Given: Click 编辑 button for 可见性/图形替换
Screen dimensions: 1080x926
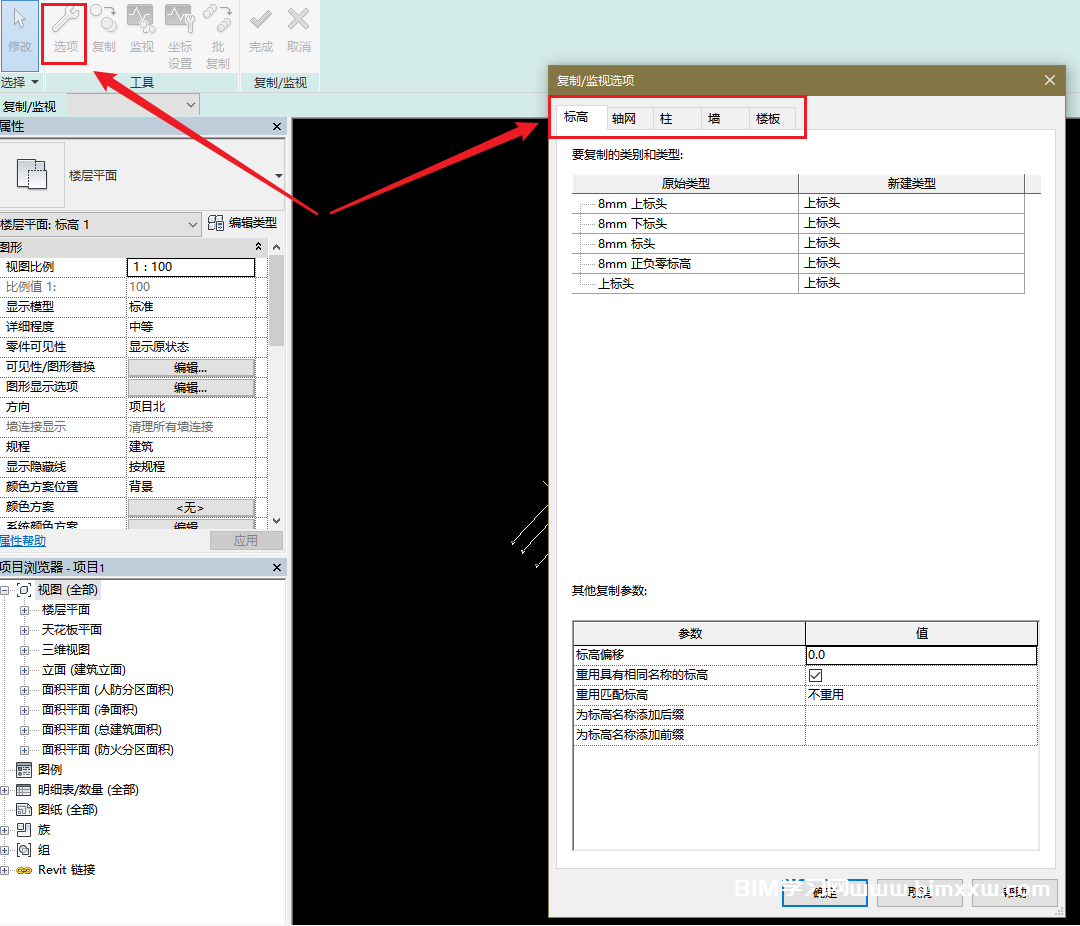Looking at the screenshot, I should click(191, 367).
